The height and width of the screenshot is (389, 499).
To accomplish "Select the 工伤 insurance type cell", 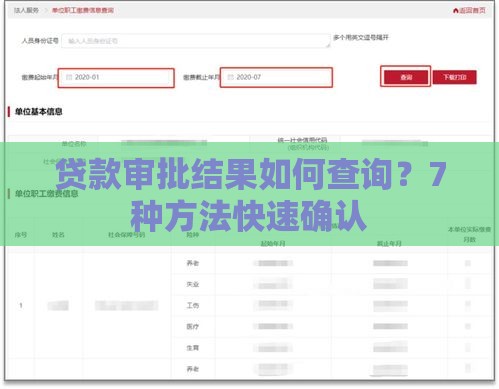I will coord(193,305).
